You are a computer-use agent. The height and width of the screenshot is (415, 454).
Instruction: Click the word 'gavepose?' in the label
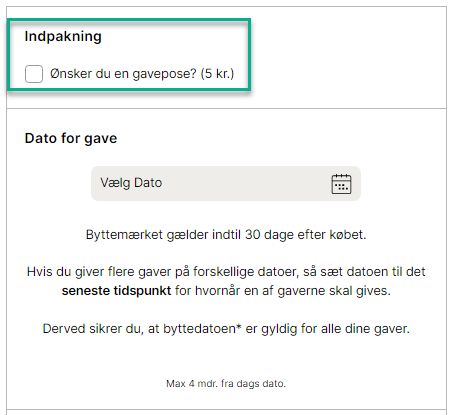point(164,74)
